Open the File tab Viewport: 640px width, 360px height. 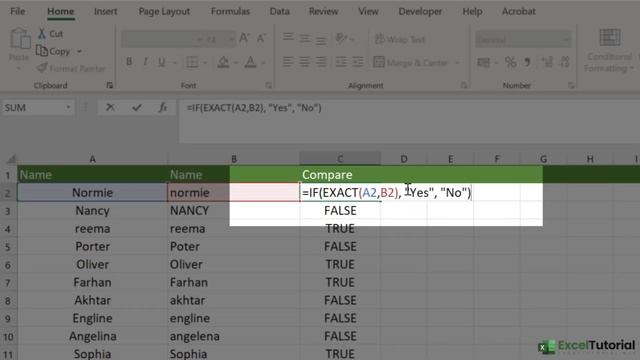pyautogui.click(x=18, y=11)
